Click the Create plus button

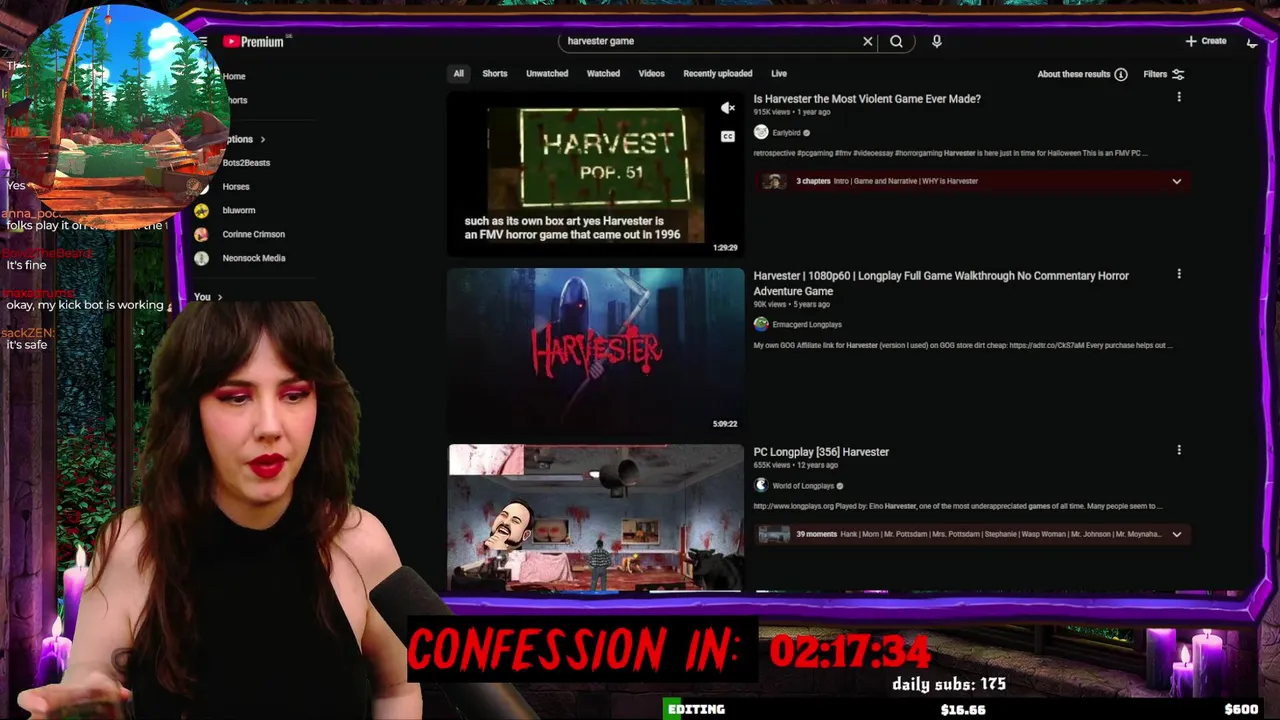(1206, 41)
